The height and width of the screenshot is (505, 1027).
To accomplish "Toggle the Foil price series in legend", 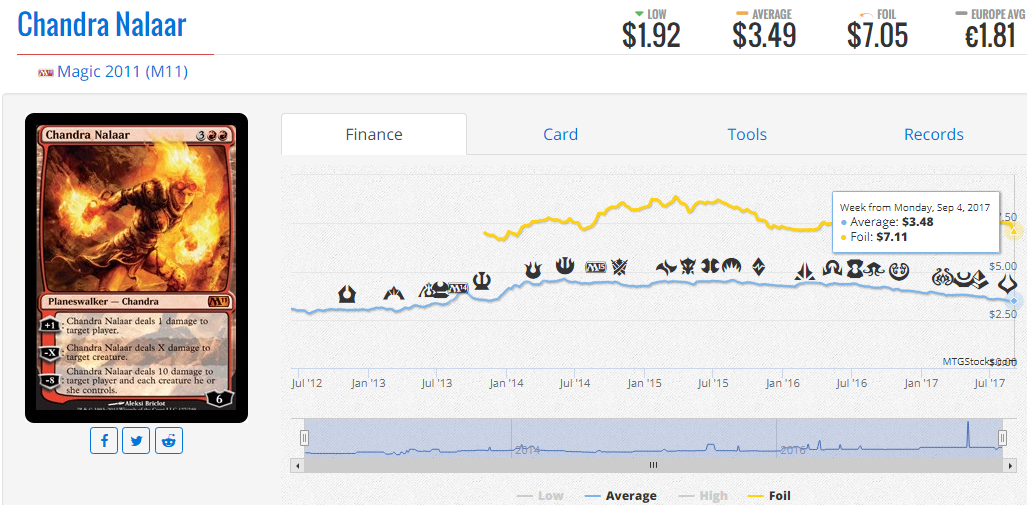I will pos(769,496).
